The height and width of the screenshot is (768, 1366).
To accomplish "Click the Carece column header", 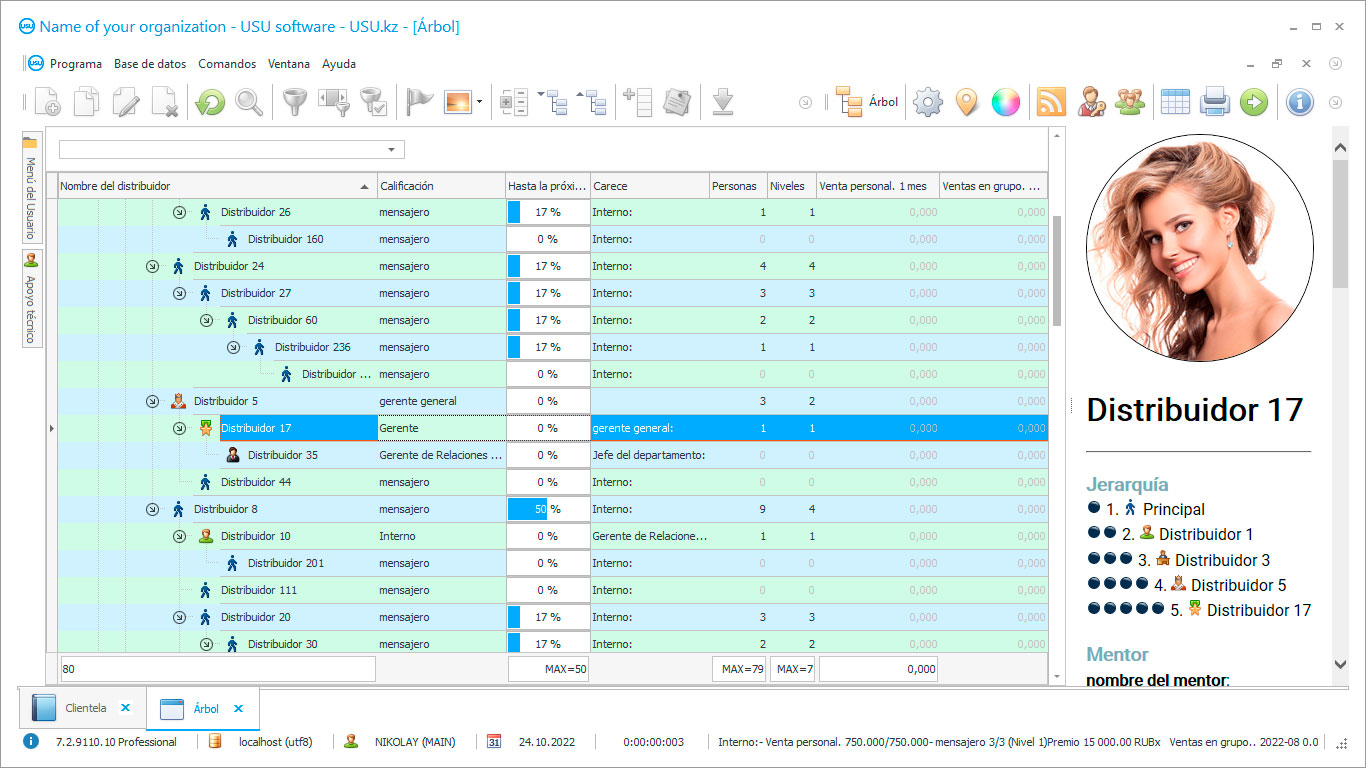I will [649, 186].
